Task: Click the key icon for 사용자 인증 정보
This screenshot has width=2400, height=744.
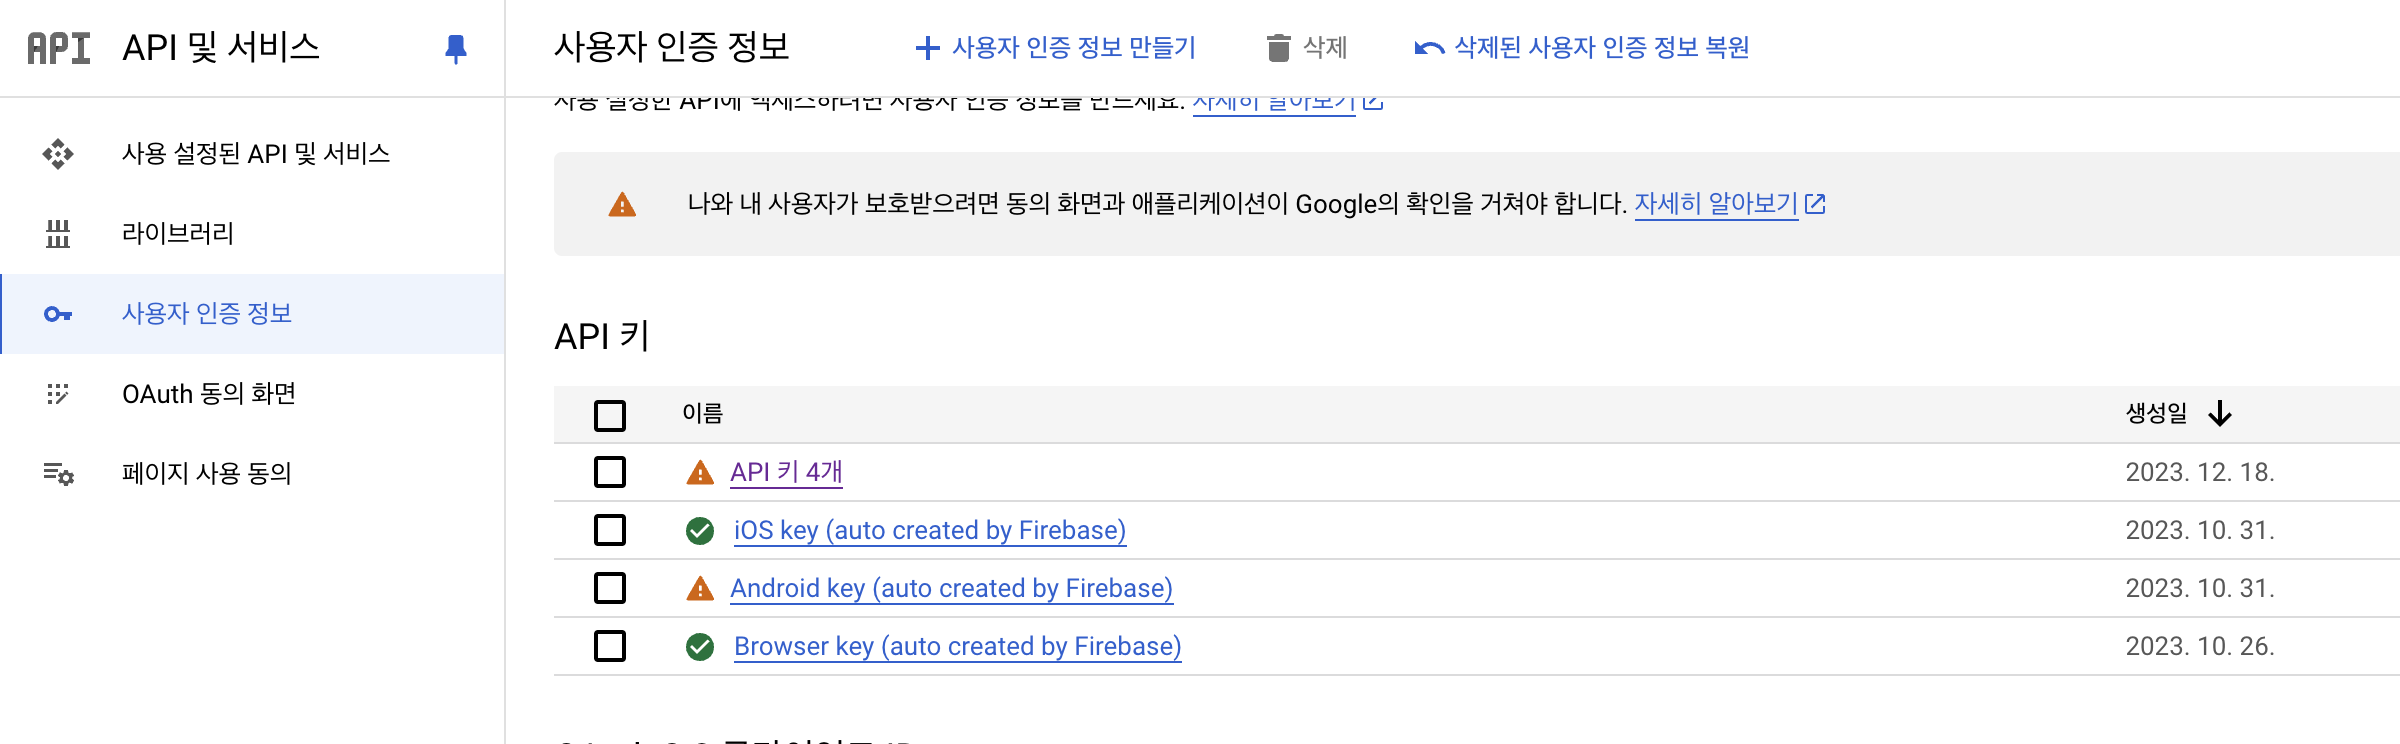Action: tap(58, 314)
